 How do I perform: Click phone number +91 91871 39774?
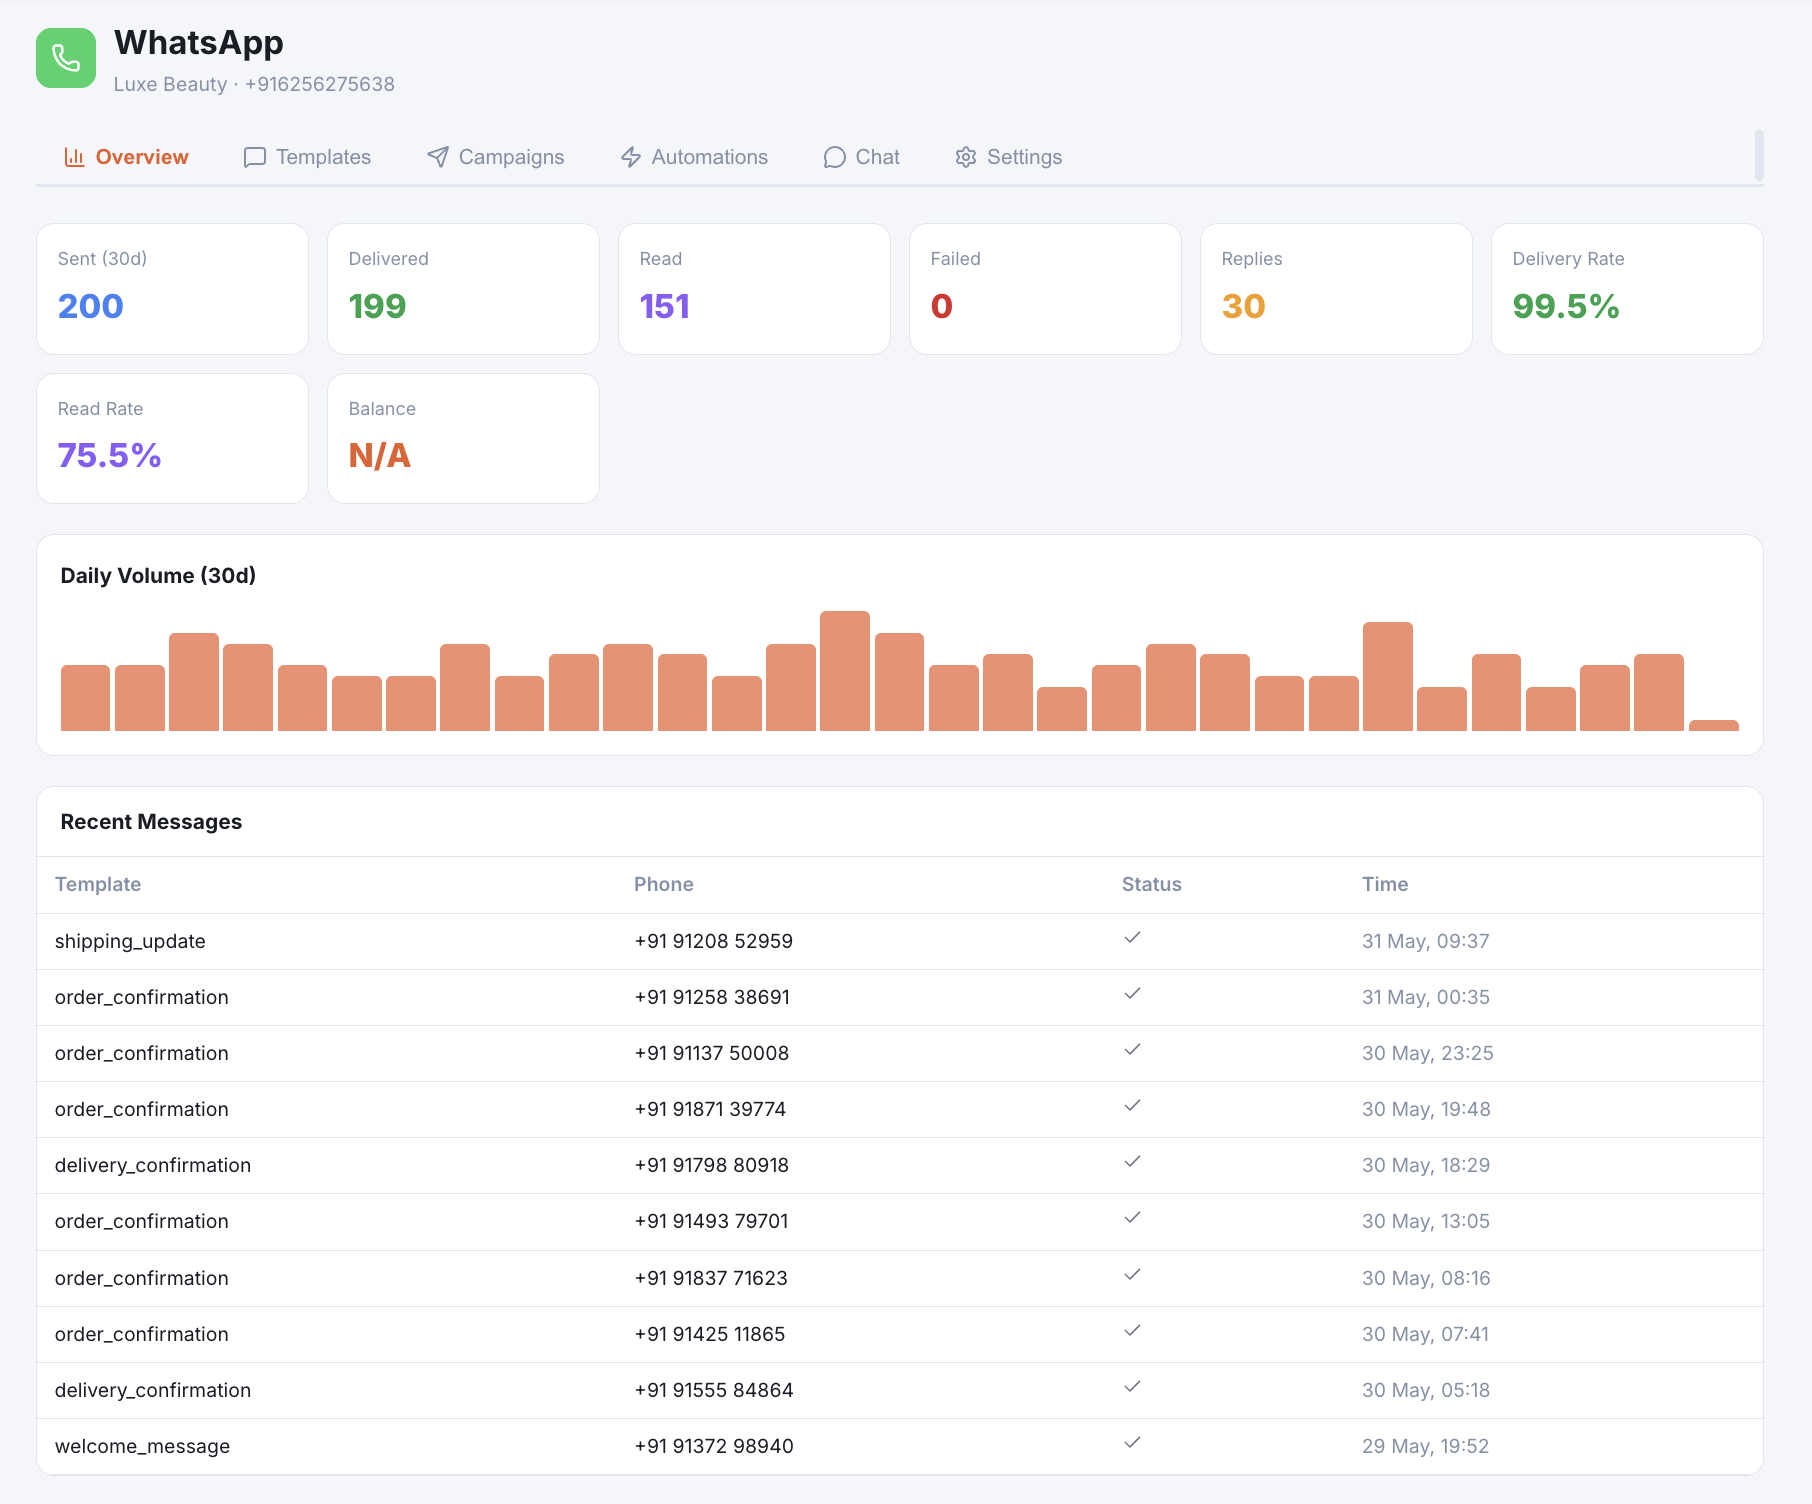point(710,1109)
